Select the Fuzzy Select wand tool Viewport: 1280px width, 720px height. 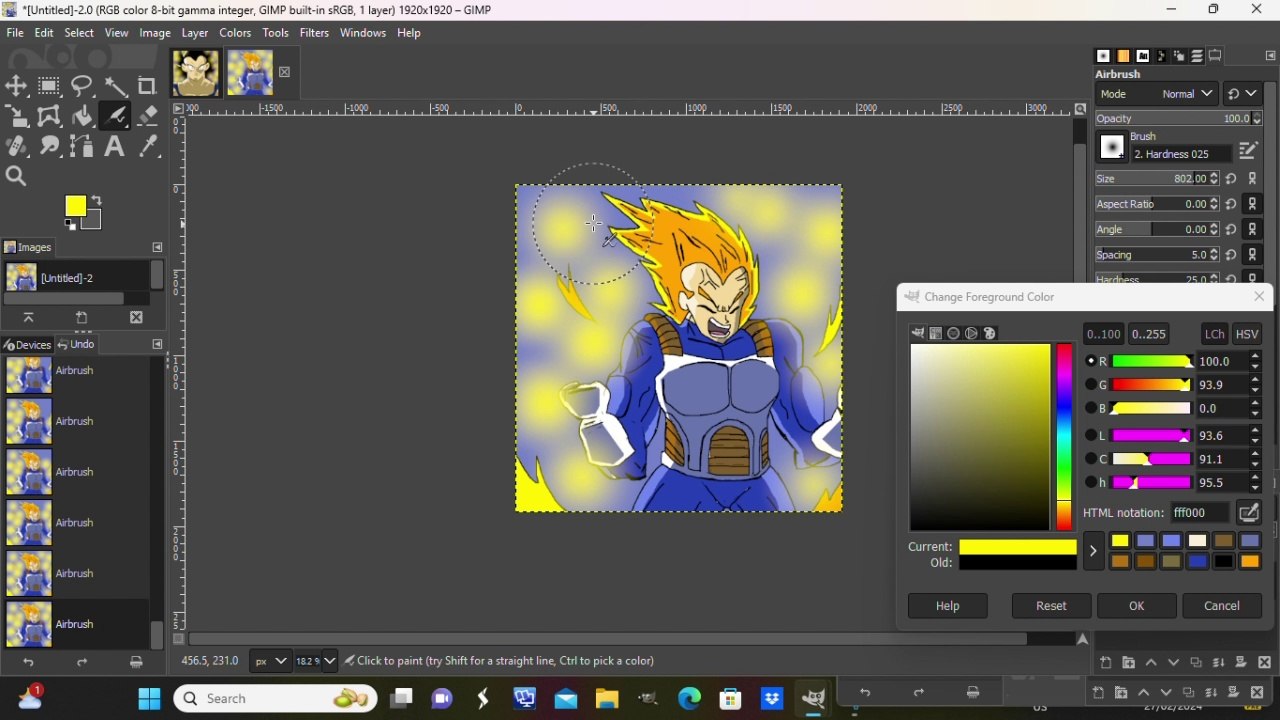pyautogui.click(x=116, y=86)
